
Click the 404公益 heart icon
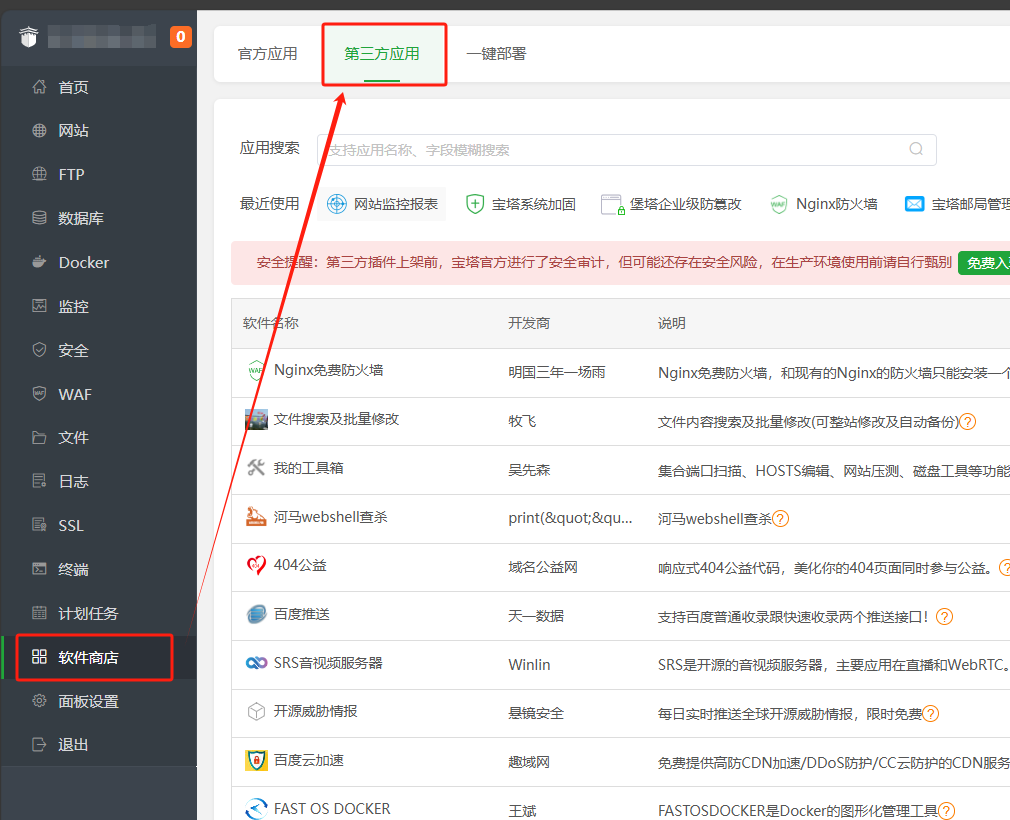coord(256,566)
